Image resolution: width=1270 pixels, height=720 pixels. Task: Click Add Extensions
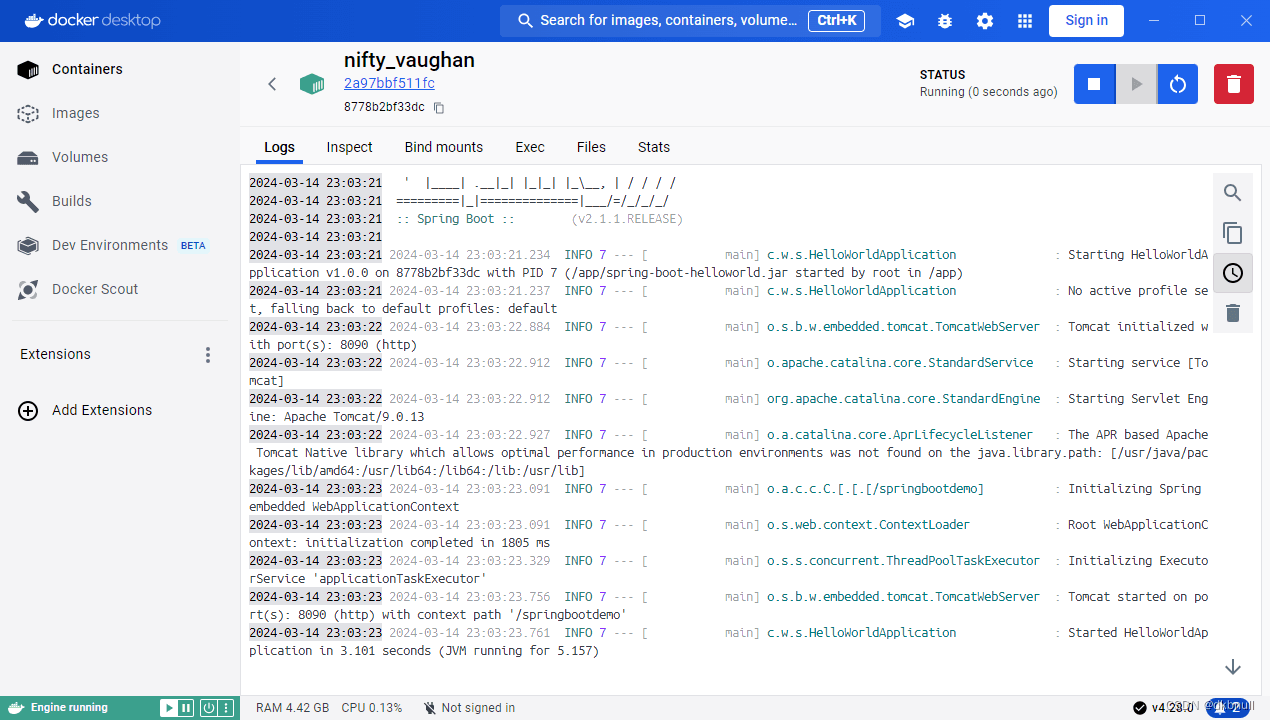[x=102, y=410]
